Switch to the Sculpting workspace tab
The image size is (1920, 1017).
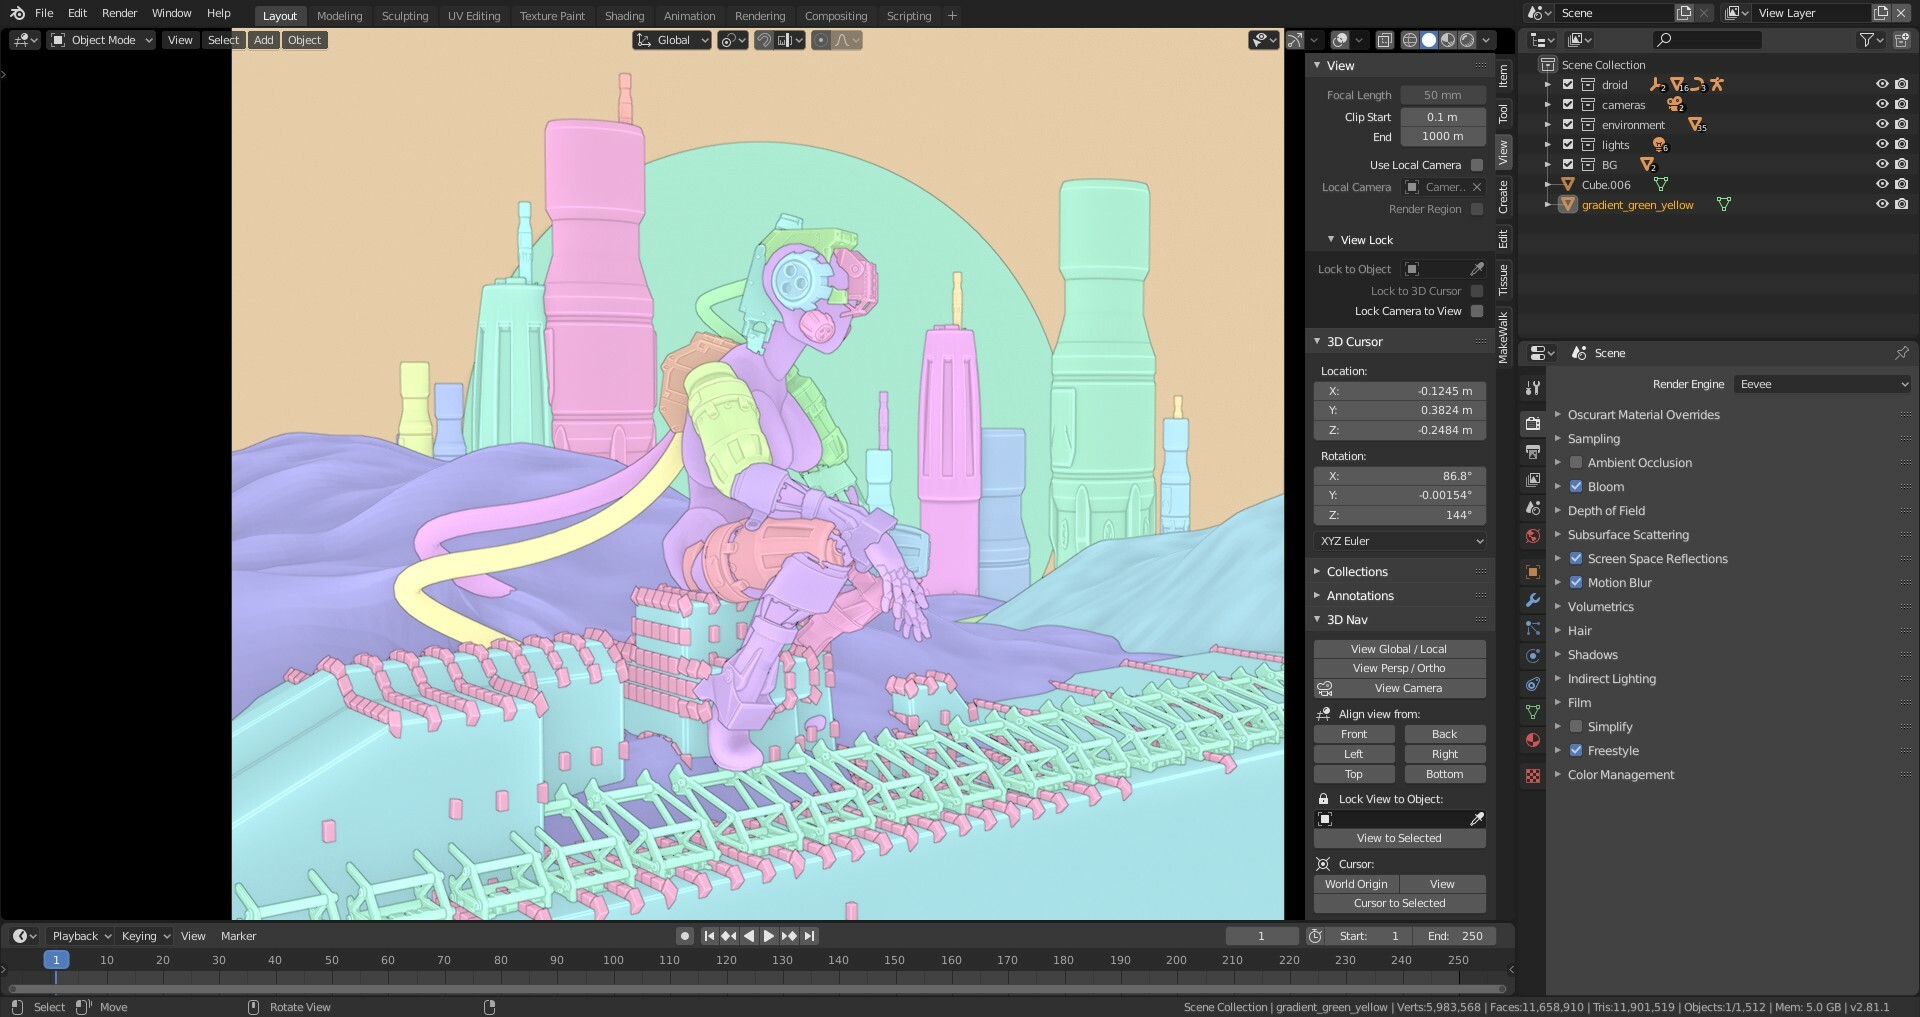click(405, 16)
